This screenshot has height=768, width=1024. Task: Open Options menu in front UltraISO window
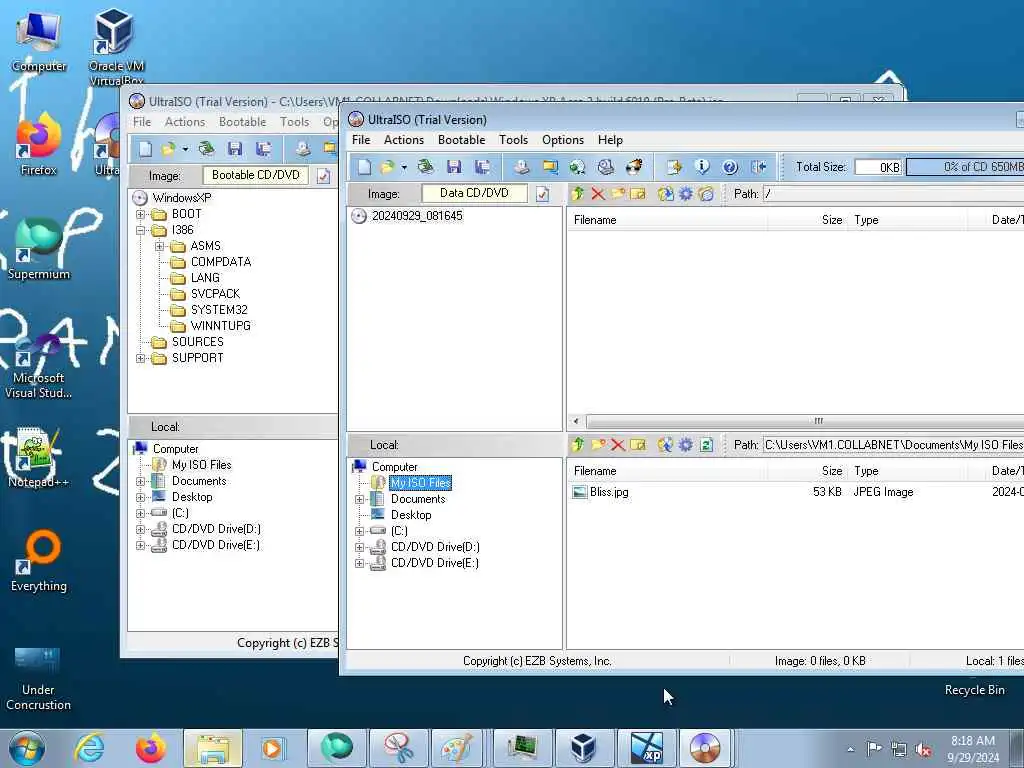point(563,140)
